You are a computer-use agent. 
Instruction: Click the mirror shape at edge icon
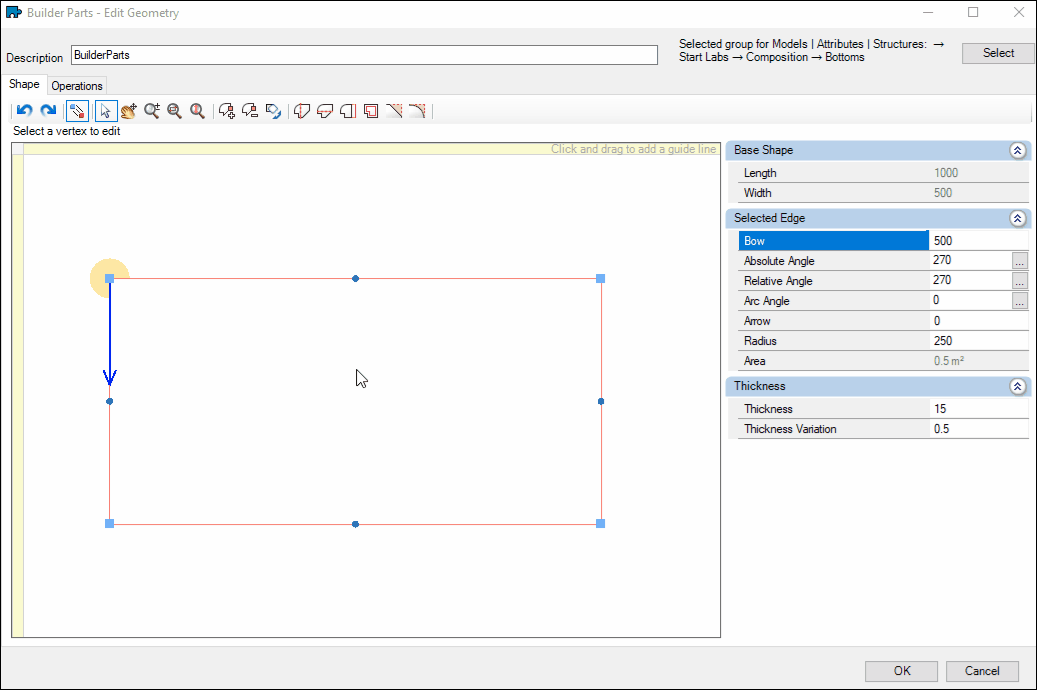click(x=348, y=110)
